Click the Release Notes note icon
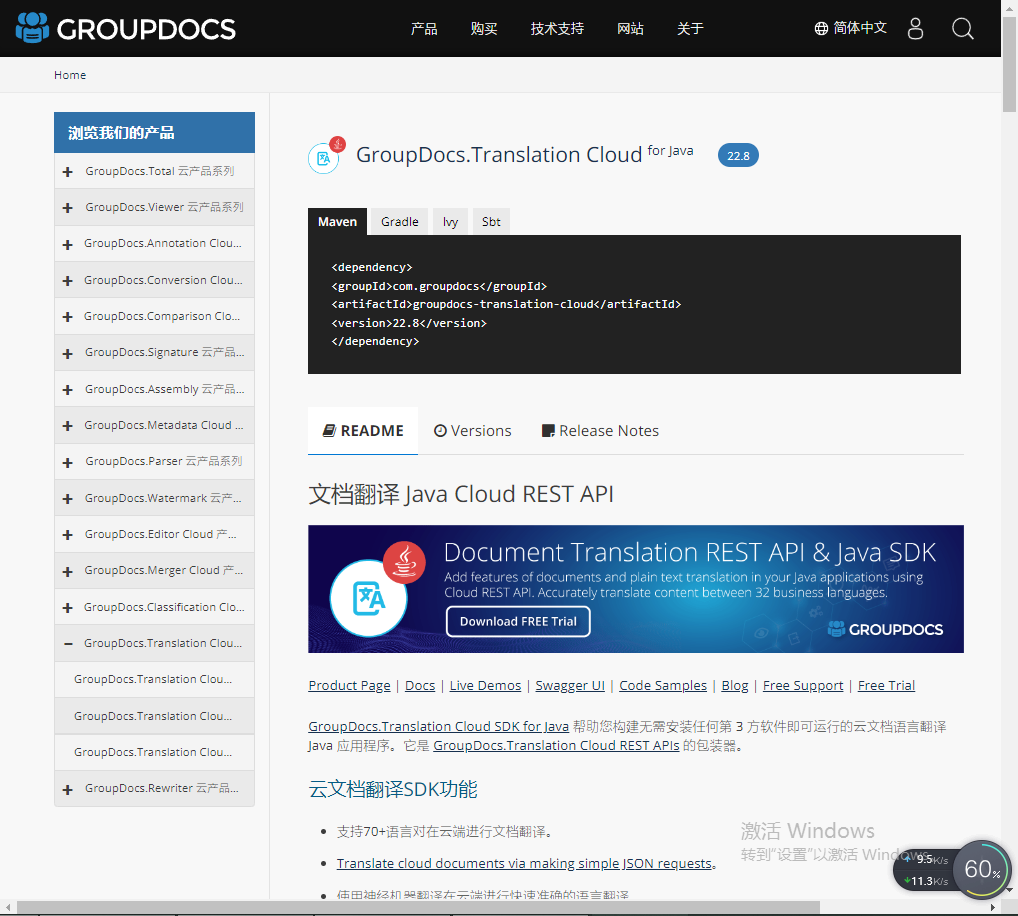 548,430
